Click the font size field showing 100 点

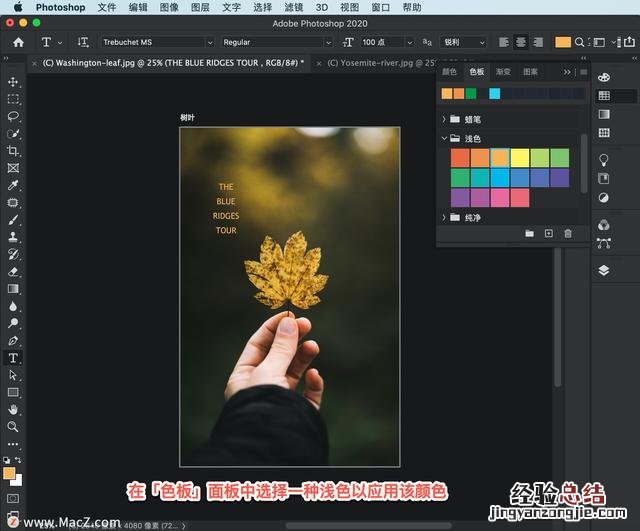pyautogui.click(x=387, y=43)
